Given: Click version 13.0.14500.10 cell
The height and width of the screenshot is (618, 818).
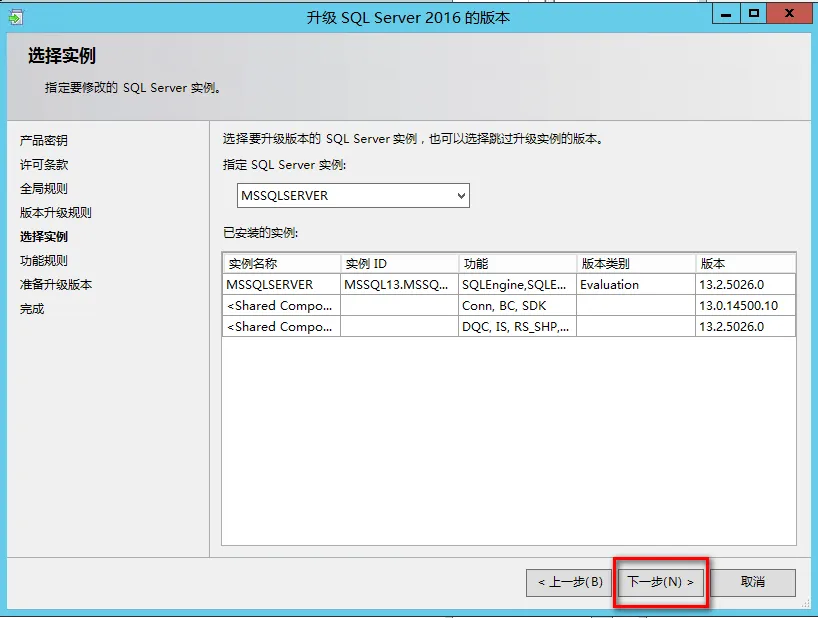Looking at the screenshot, I should pos(745,305).
